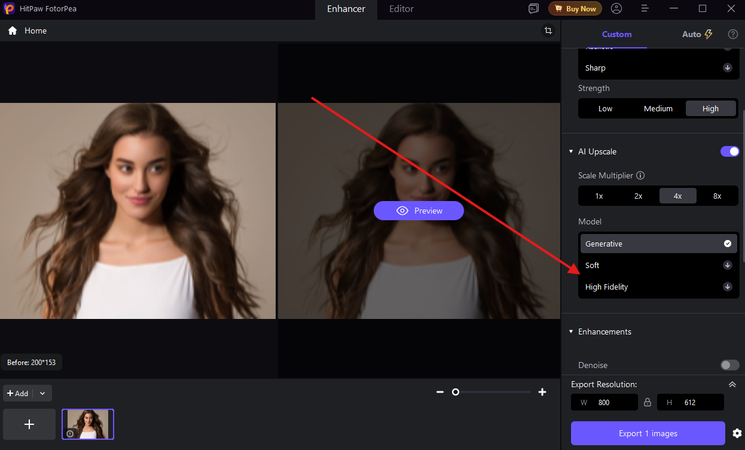Click the Model label text
The width and height of the screenshot is (745, 450).
tap(590, 222)
